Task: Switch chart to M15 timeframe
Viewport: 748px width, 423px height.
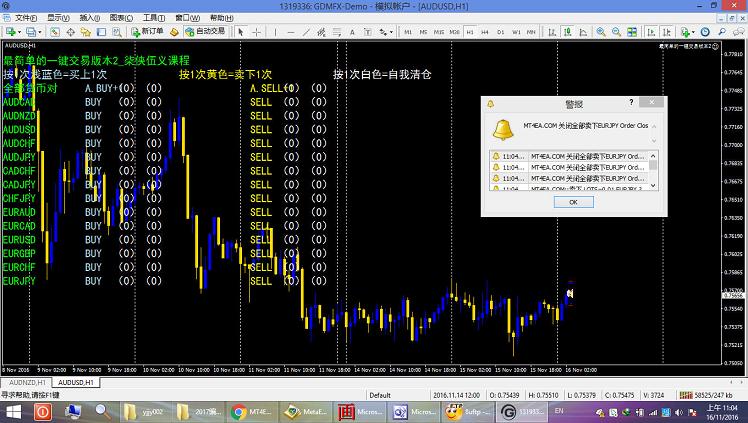Action: pyautogui.click(x=439, y=32)
